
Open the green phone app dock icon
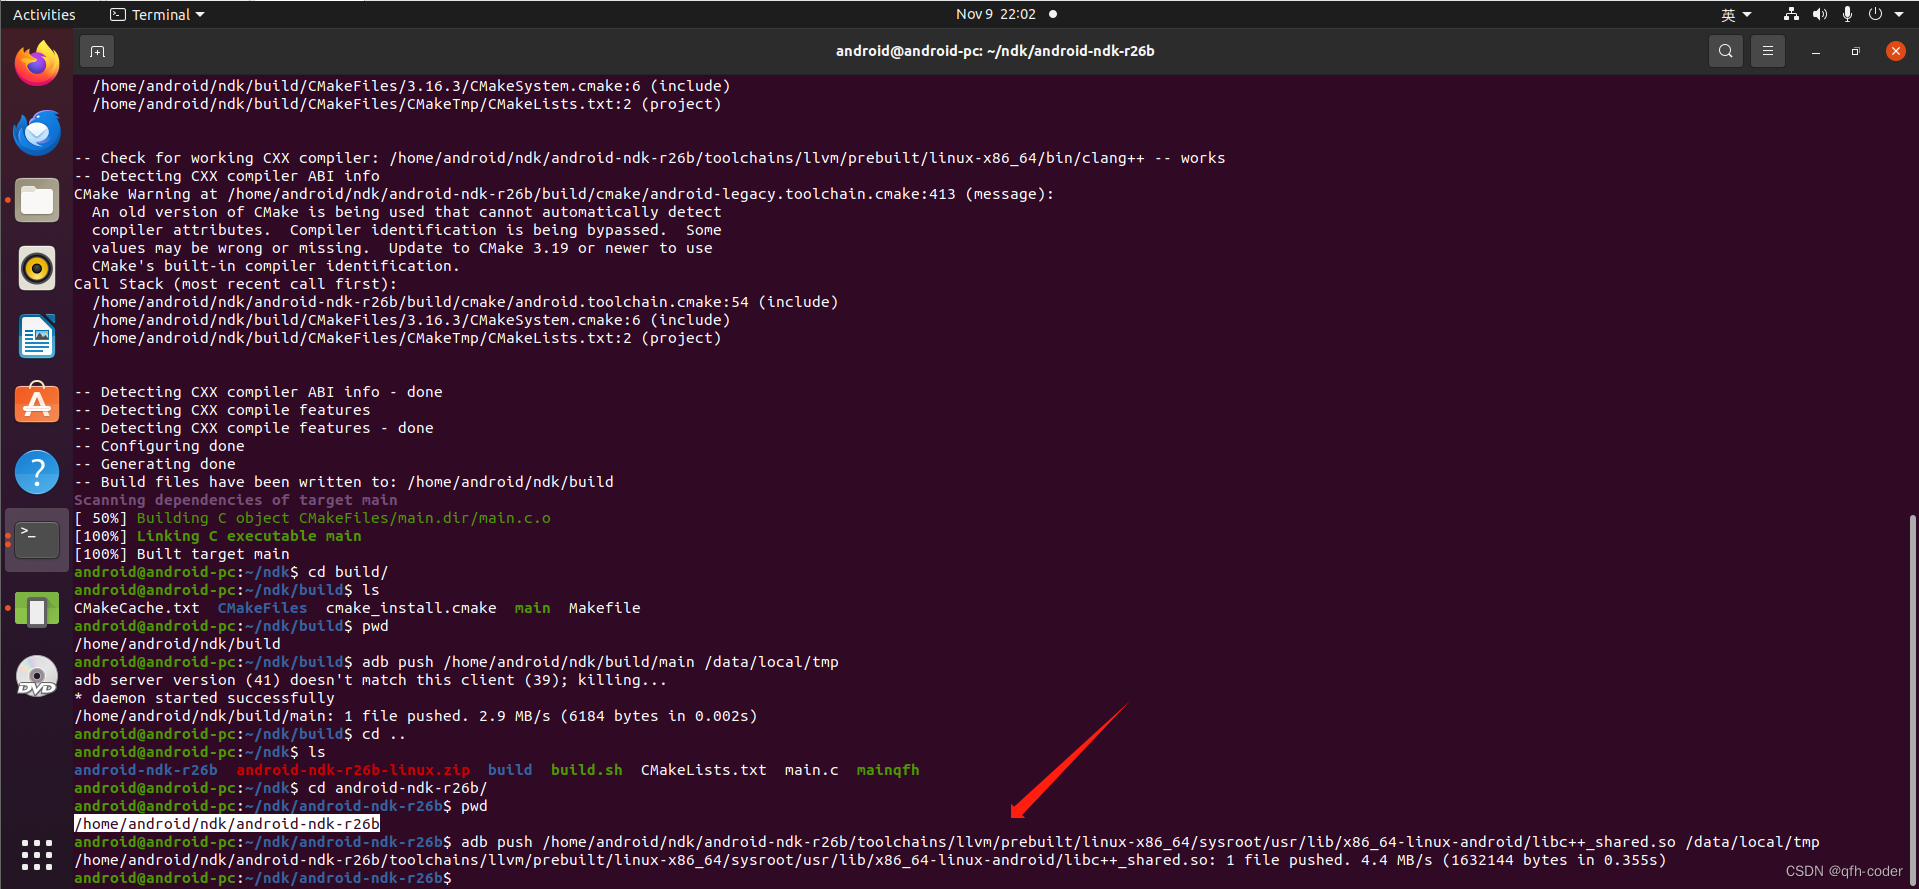click(x=37, y=609)
